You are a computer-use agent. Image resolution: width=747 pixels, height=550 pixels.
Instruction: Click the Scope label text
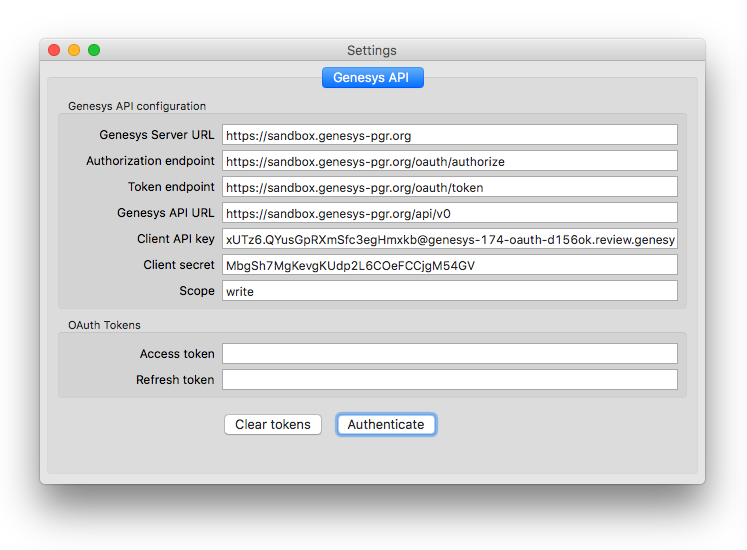[197, 291]
